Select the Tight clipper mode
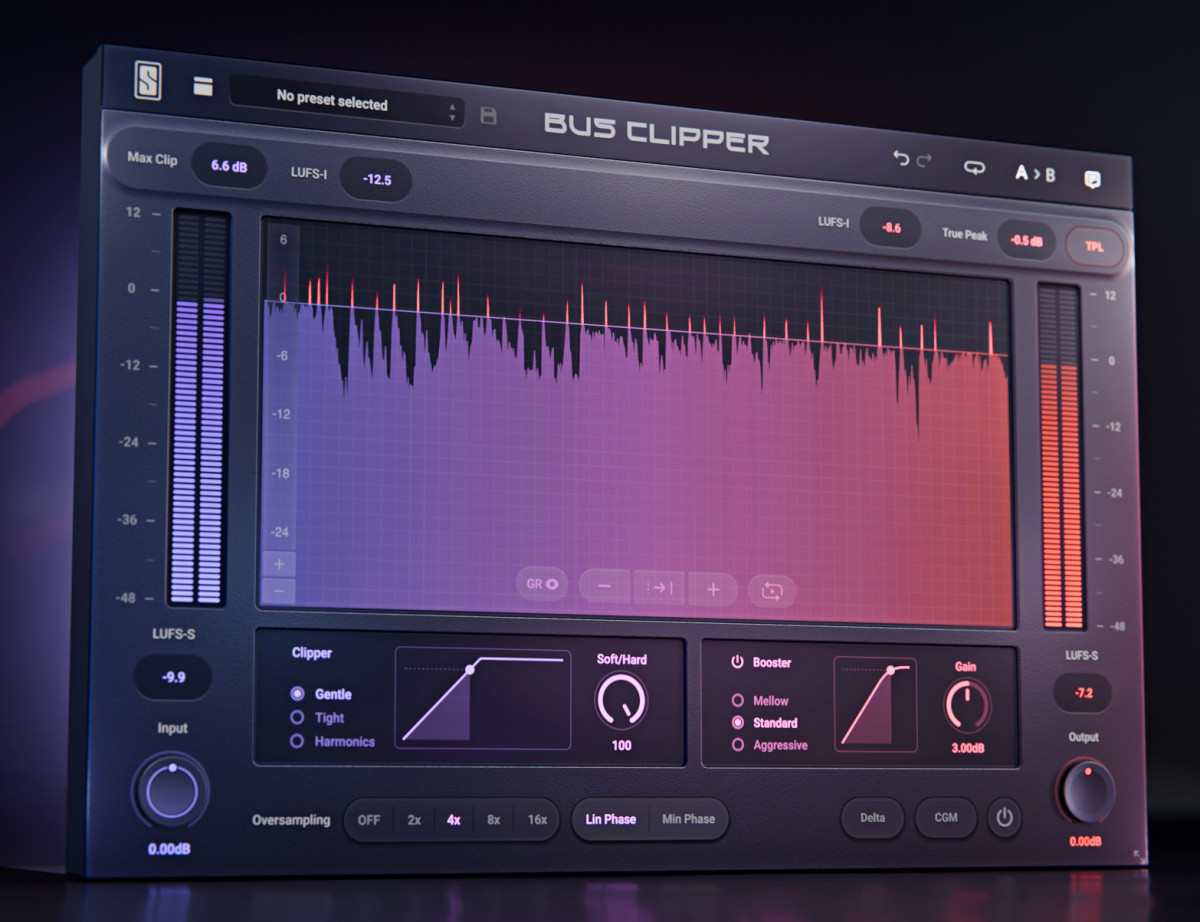The image size is (1200, 922). coord(297,717)
